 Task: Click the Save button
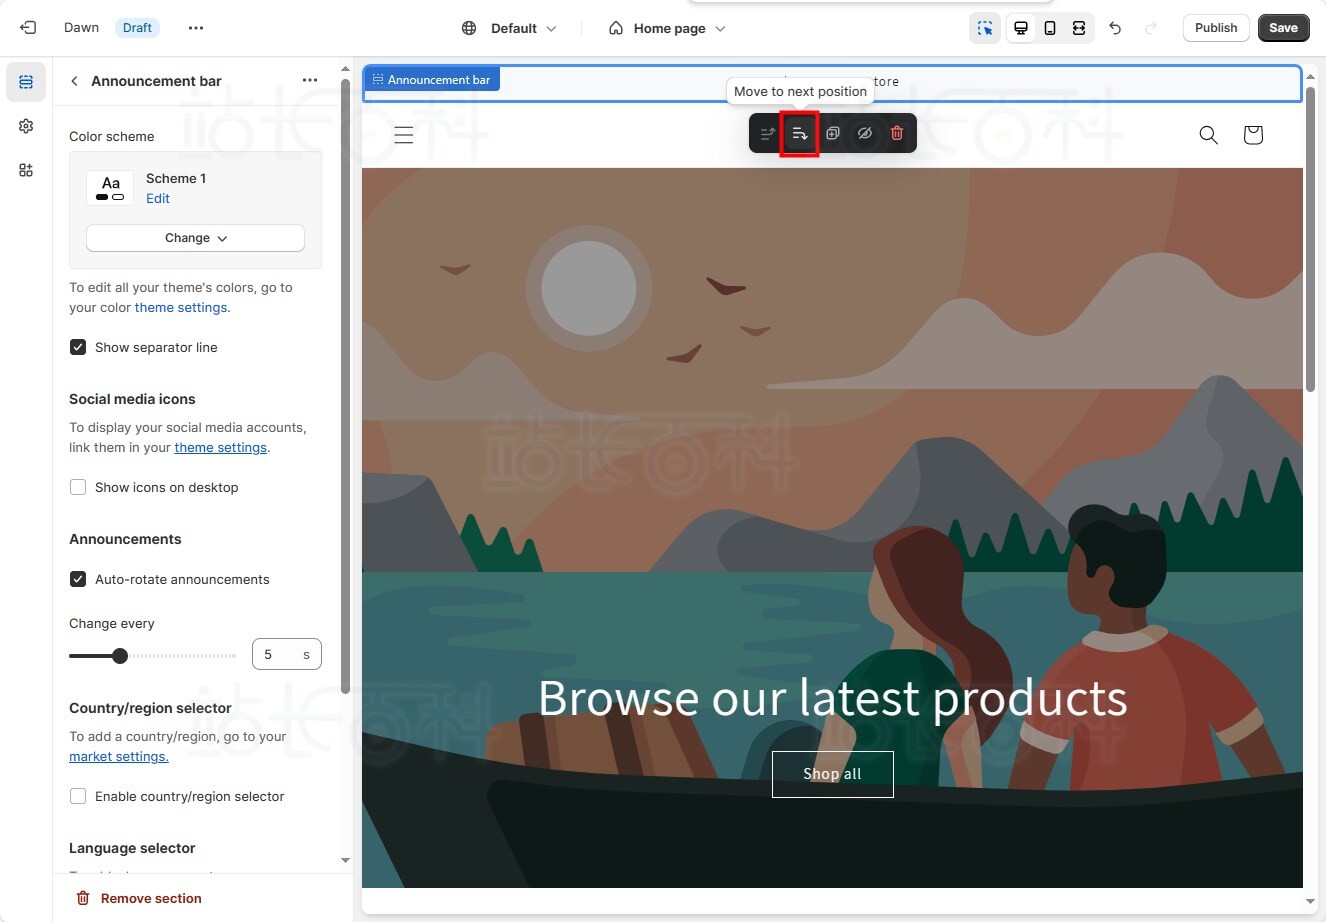click(x=1283, y=28)
